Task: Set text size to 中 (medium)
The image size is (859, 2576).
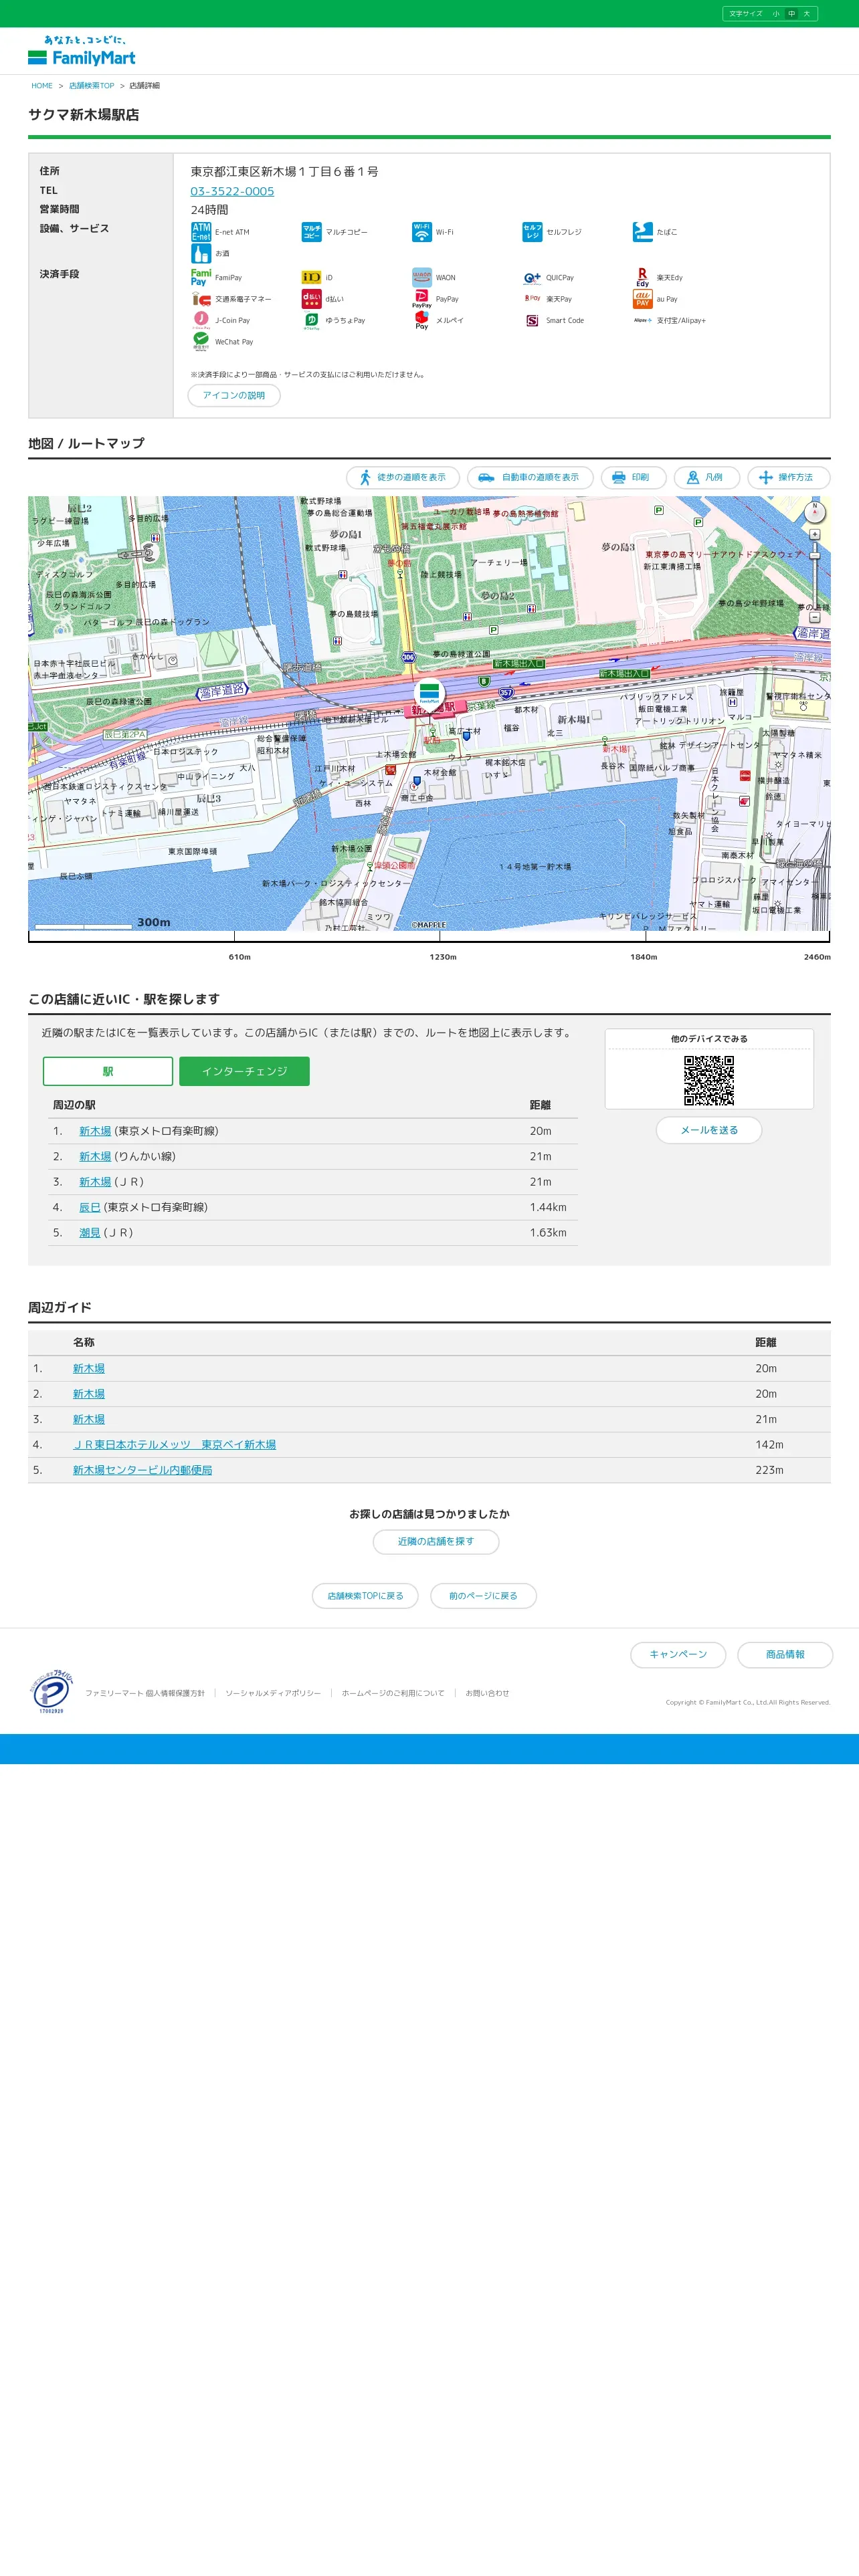Action: click(791, 14)
